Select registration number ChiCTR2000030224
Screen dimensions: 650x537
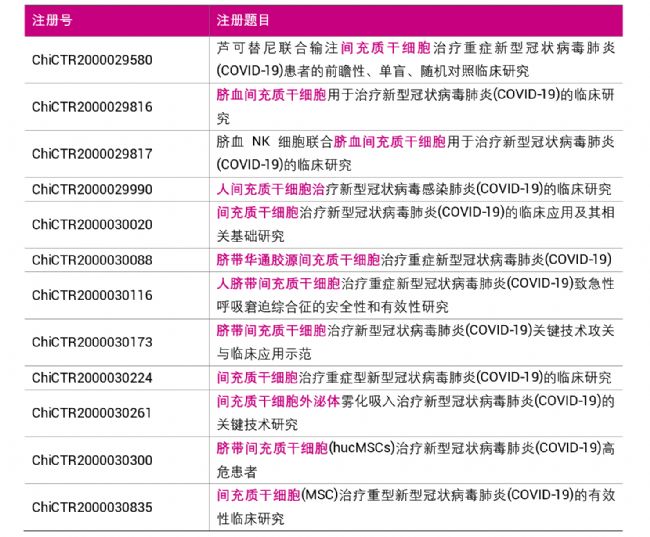click(x=92, y=378)
